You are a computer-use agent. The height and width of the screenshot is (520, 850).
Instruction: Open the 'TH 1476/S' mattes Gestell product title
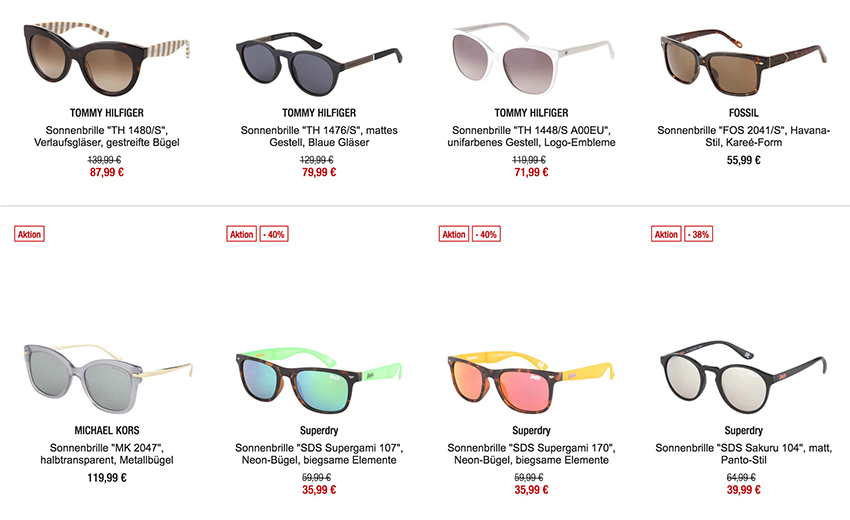coord(319,136)
